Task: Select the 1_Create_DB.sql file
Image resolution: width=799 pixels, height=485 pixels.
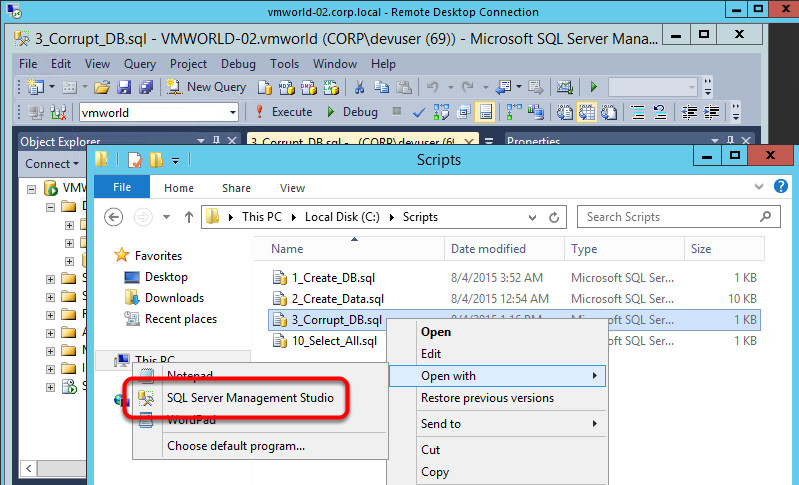Action: tap(334, 278)
